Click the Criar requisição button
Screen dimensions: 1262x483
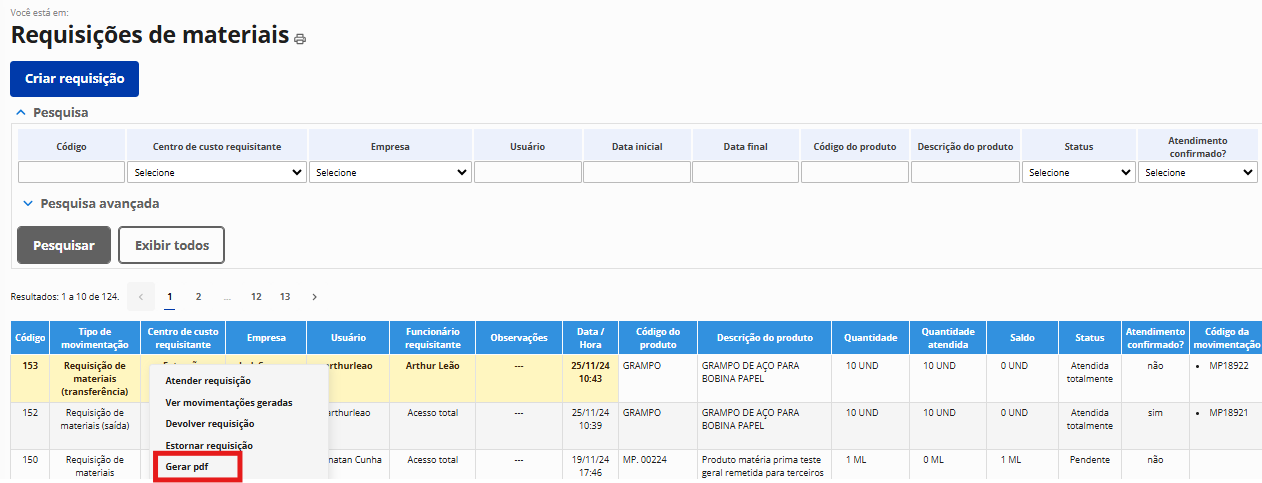click(x=74, y=79)
